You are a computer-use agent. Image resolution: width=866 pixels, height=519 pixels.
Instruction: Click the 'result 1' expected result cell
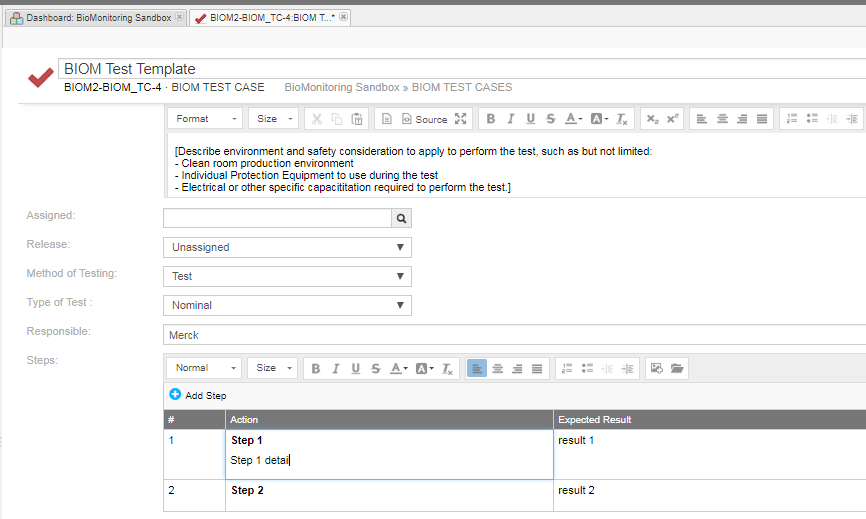pos(710,454)
